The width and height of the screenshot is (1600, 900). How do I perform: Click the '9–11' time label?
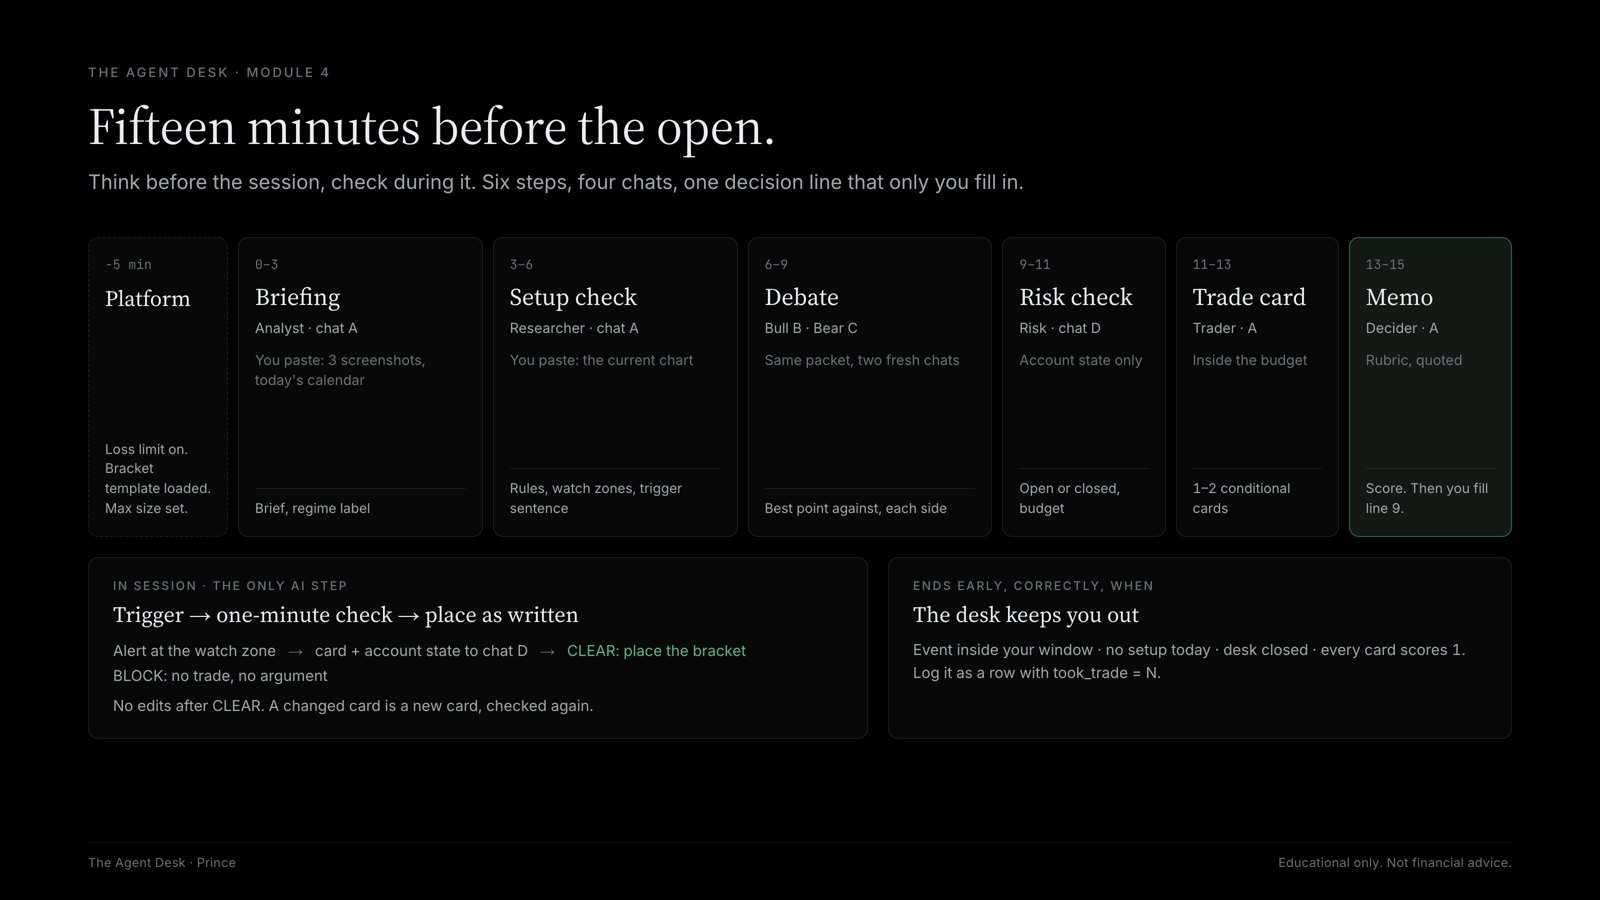coord(1035,265)
